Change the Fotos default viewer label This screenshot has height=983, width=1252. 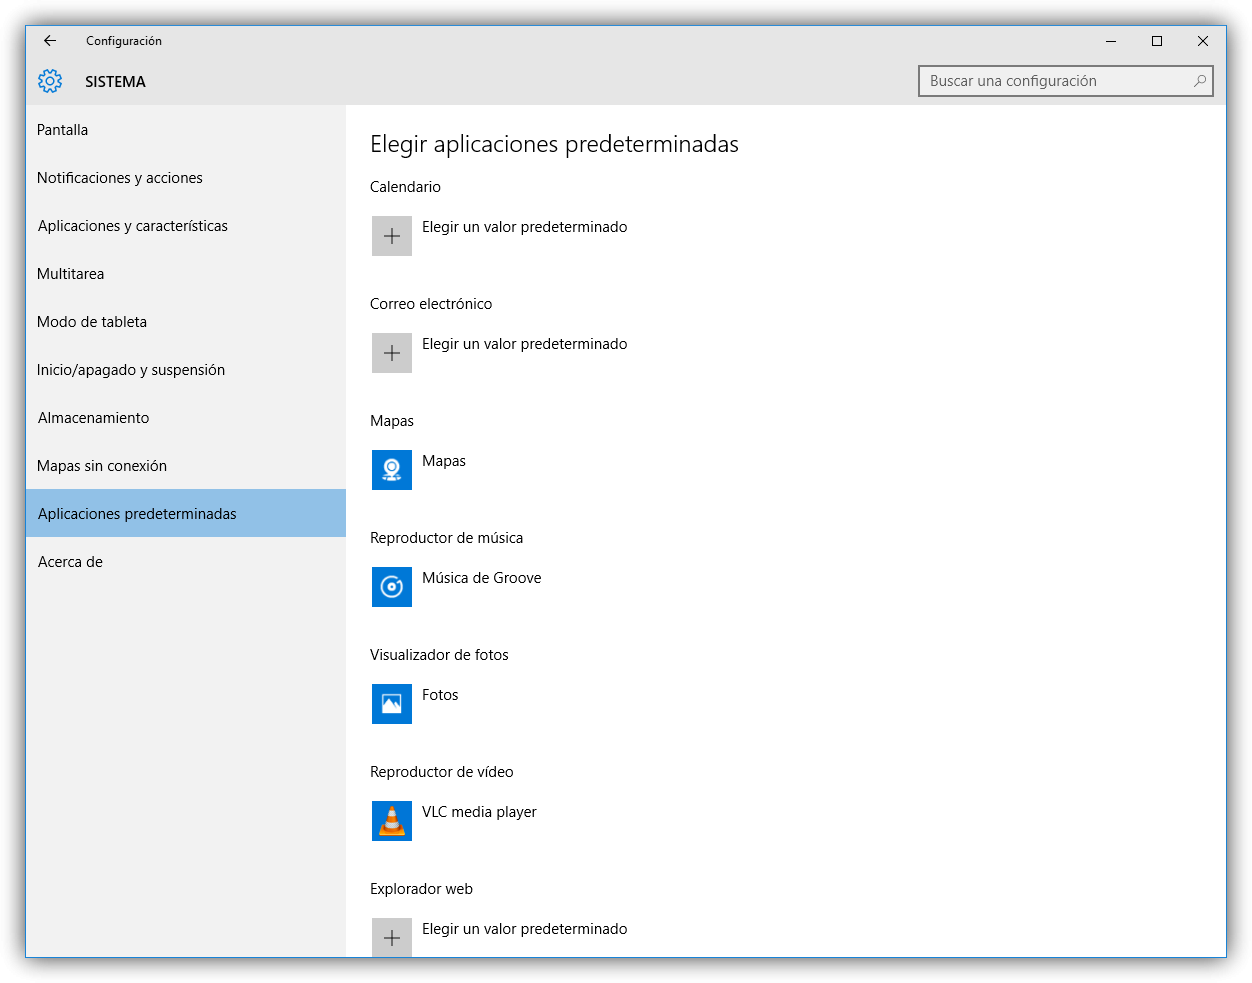(440, 695)
